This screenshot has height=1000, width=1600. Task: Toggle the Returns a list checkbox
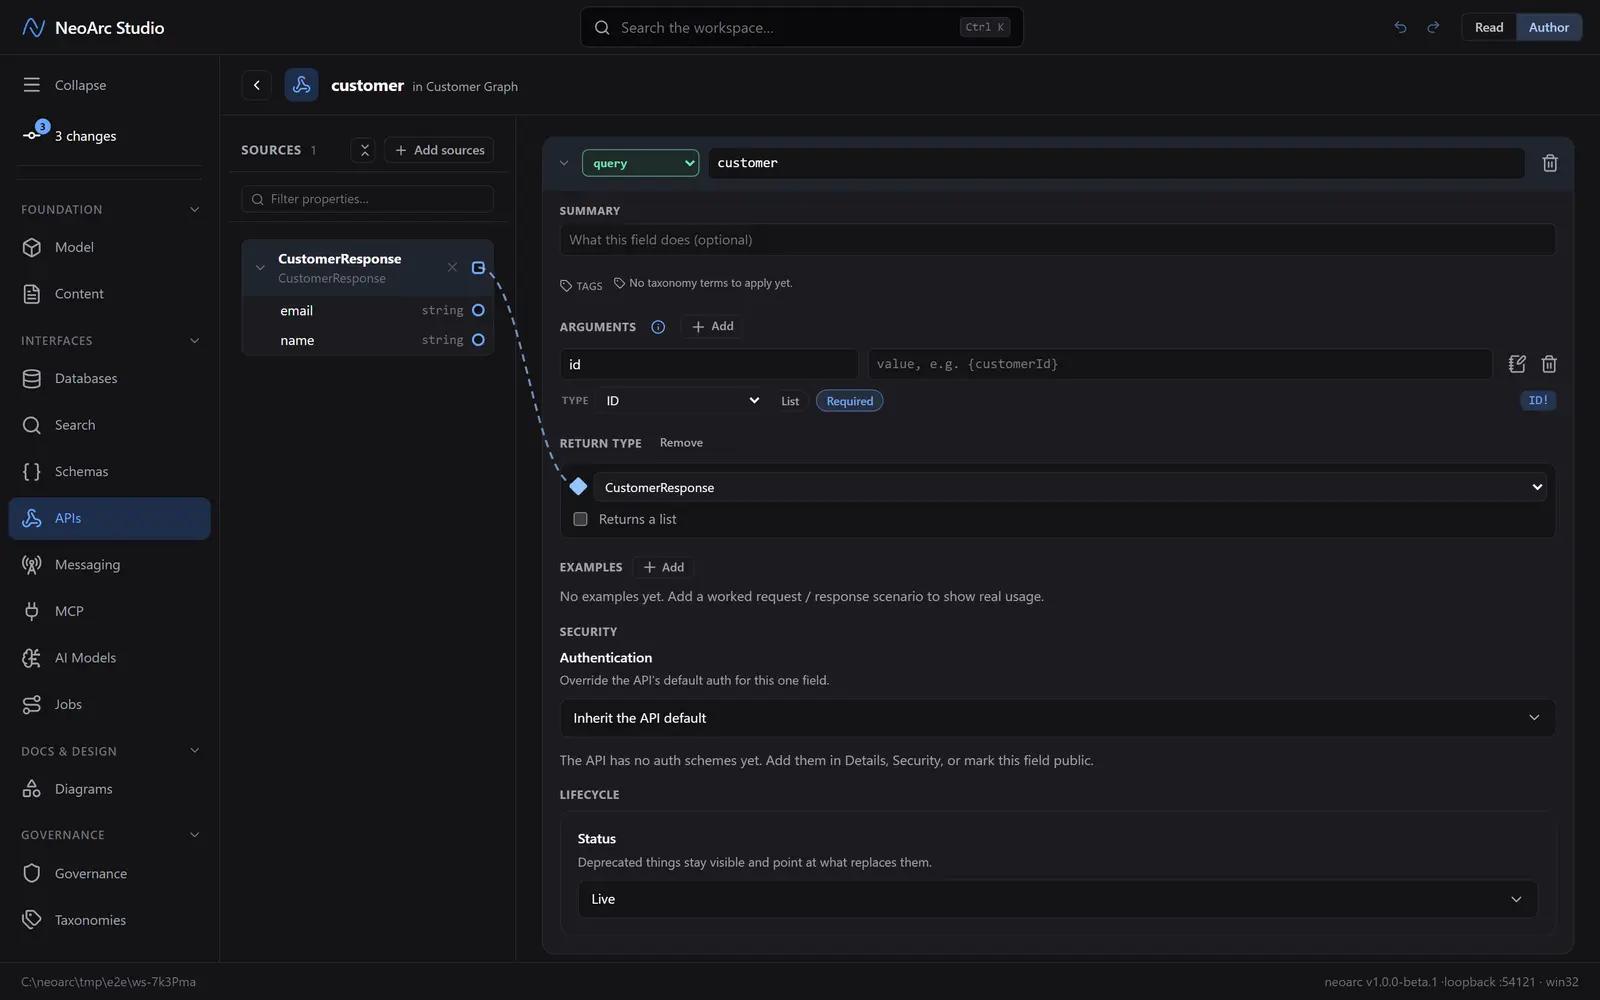580,519
